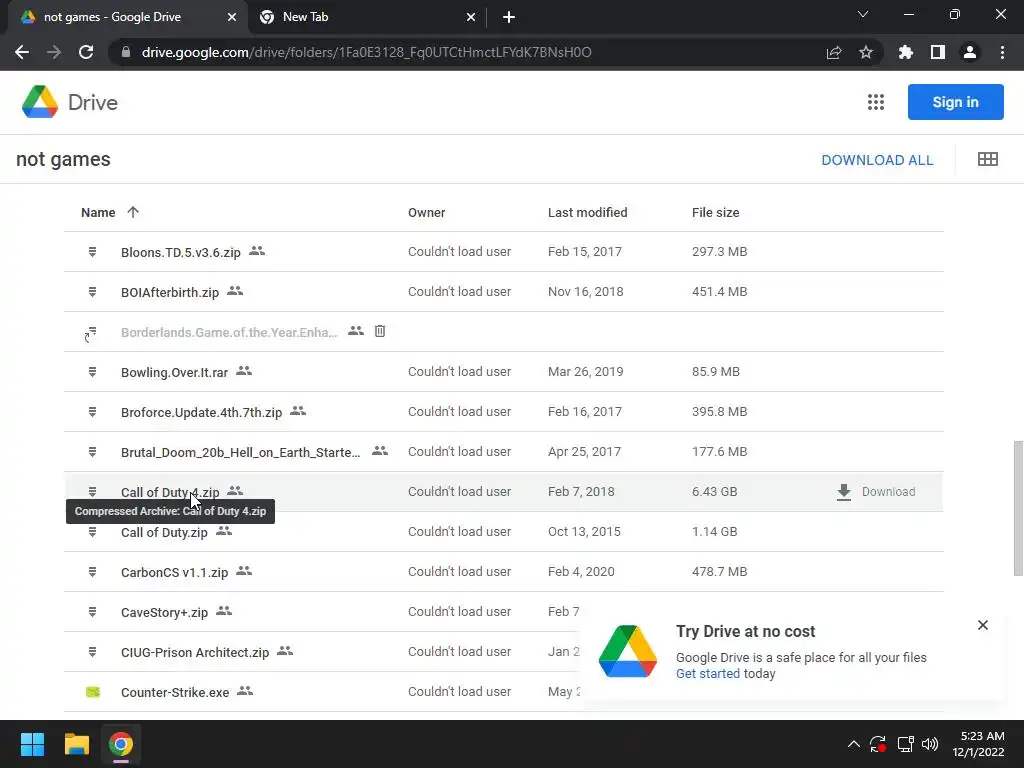Click the File size column header

[715, 212]
